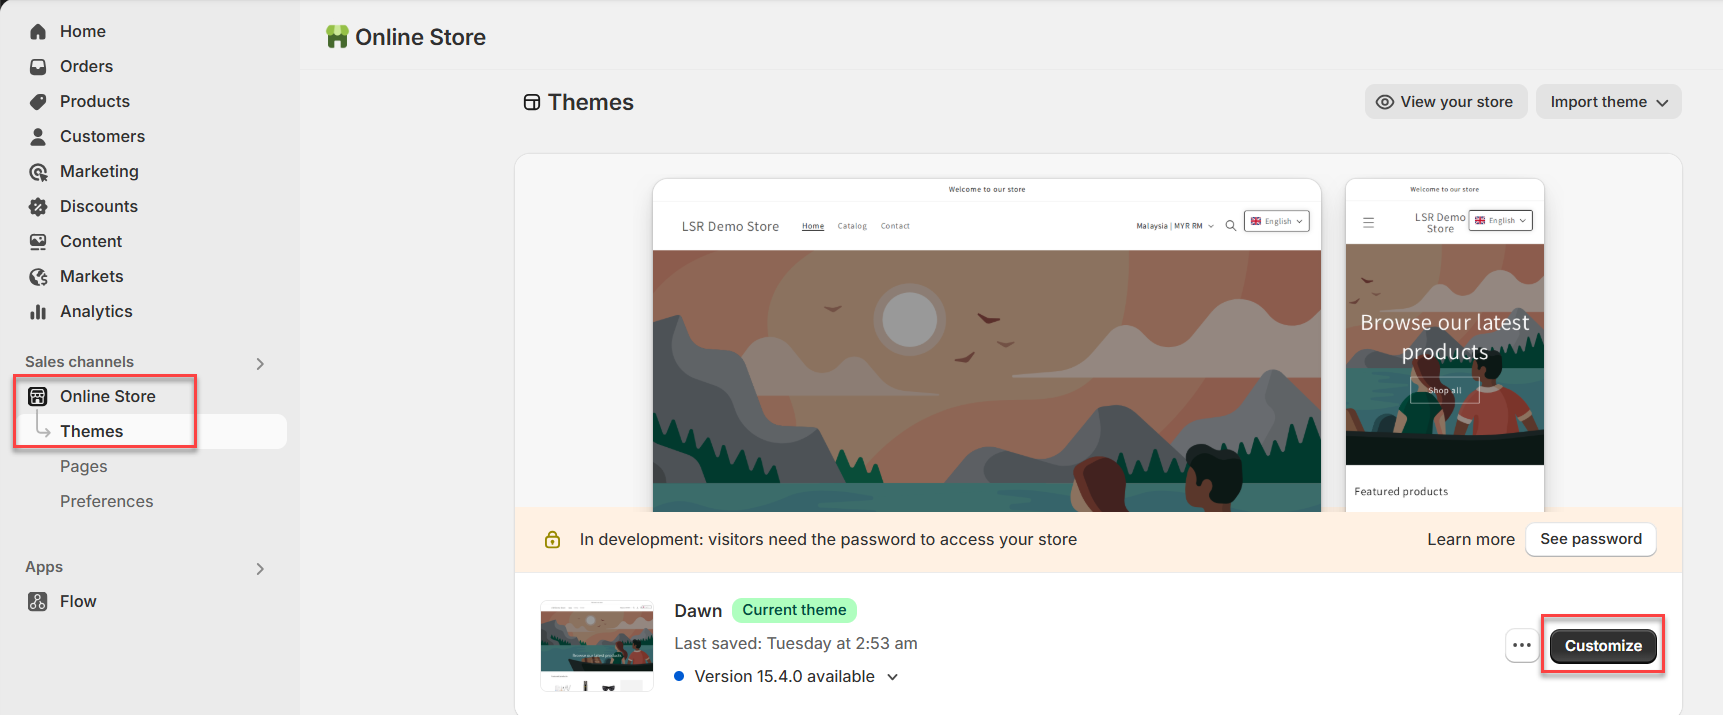Click the lock icon in password banner
This screenshot has width=1723, height=715.
(552, 540)
